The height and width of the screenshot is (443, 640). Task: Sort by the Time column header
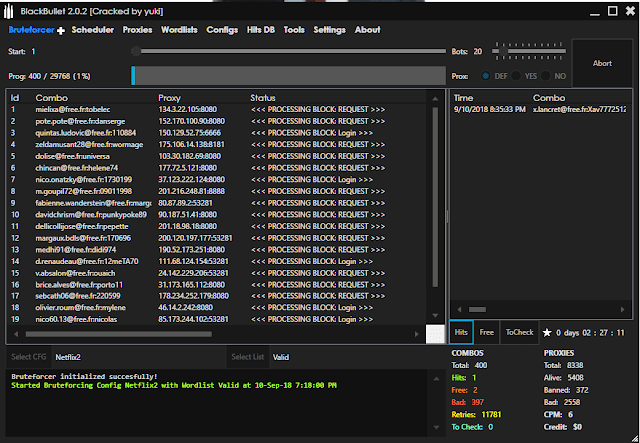pyautogui.click(x=463, y=98)
